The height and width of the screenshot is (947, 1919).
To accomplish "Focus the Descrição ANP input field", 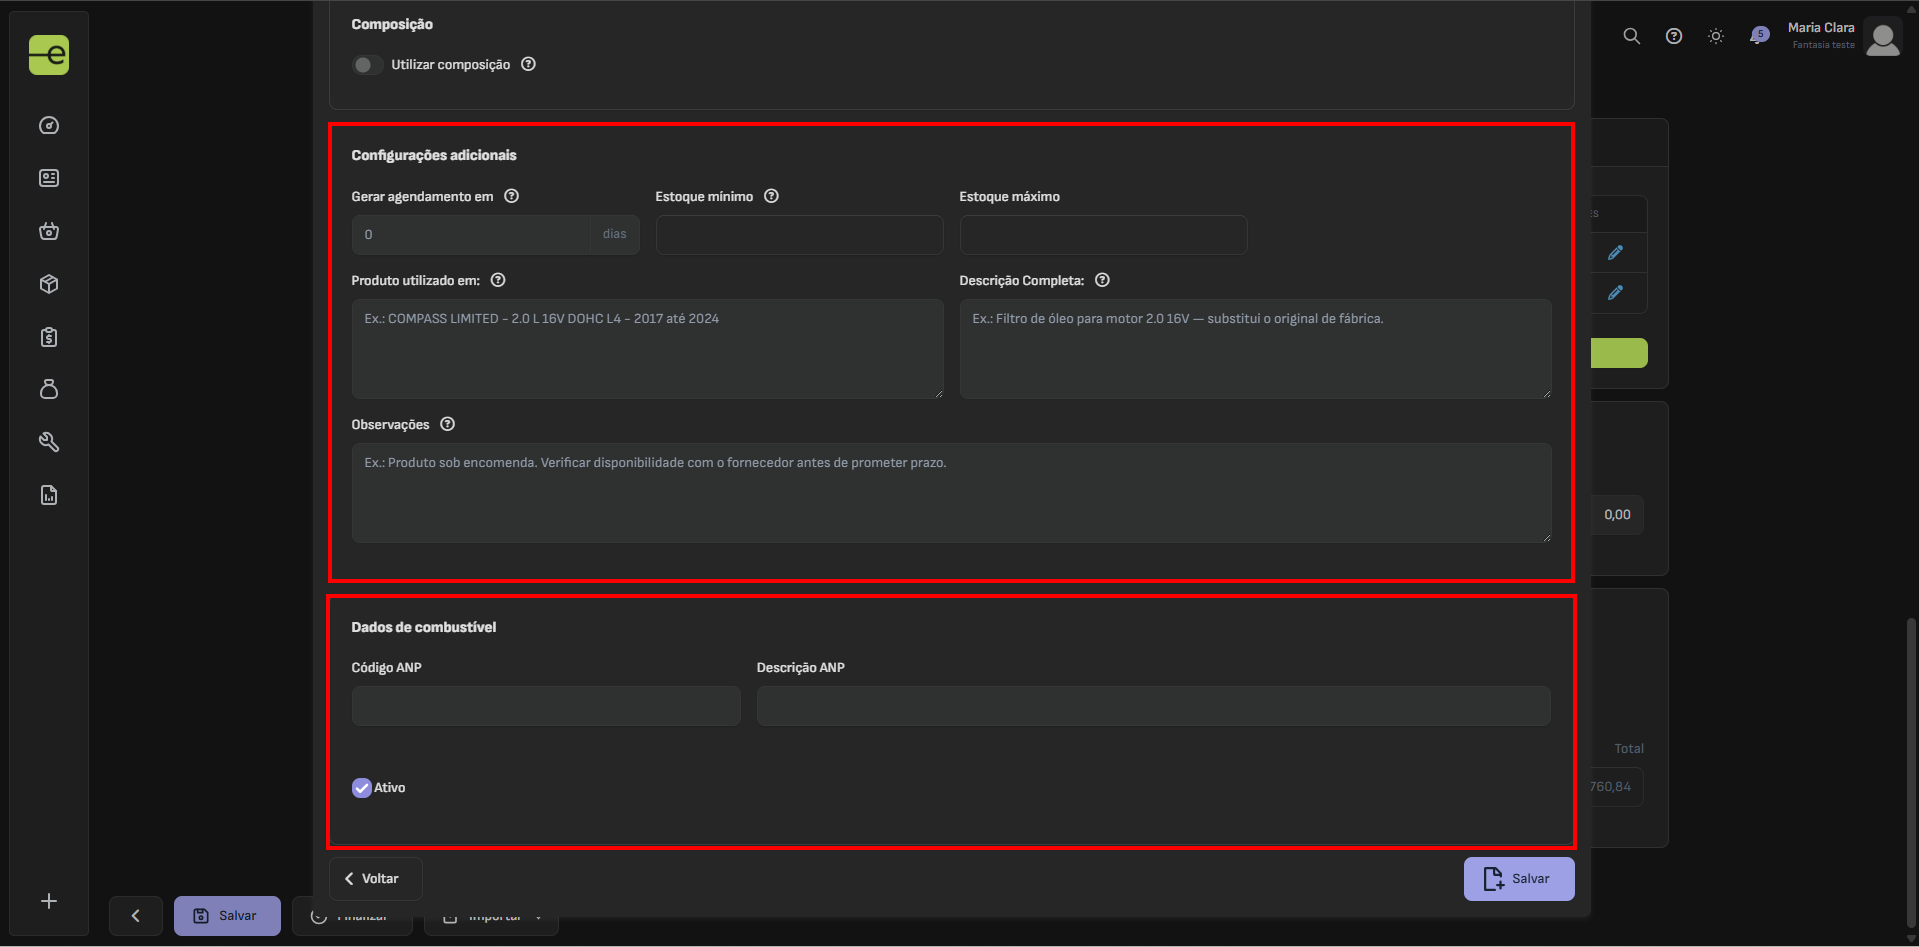I will [x=1153, y=706].
